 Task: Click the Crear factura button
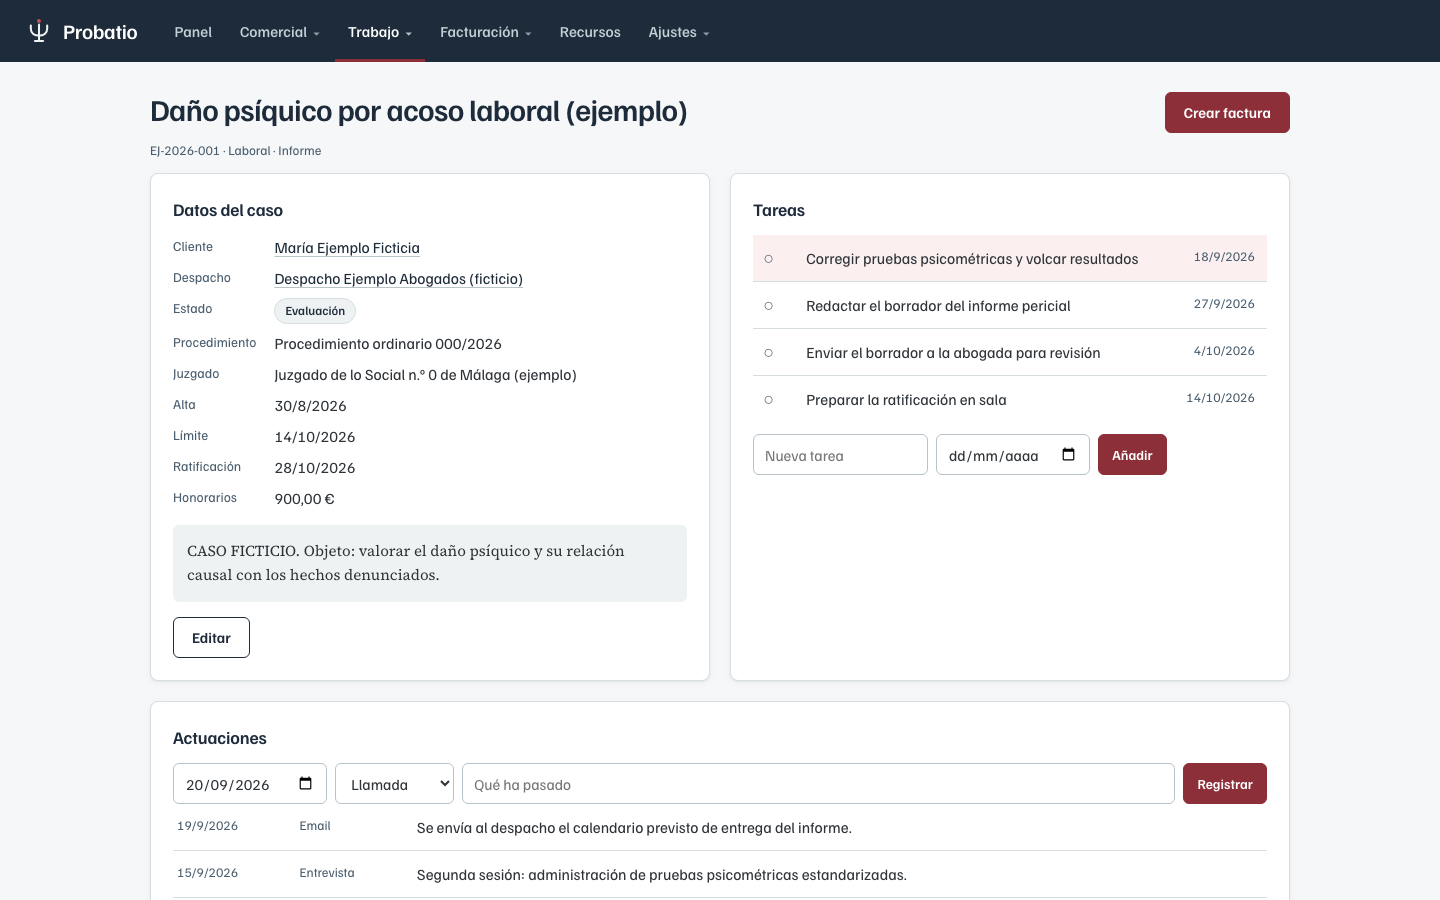[x=1227, y=113]
